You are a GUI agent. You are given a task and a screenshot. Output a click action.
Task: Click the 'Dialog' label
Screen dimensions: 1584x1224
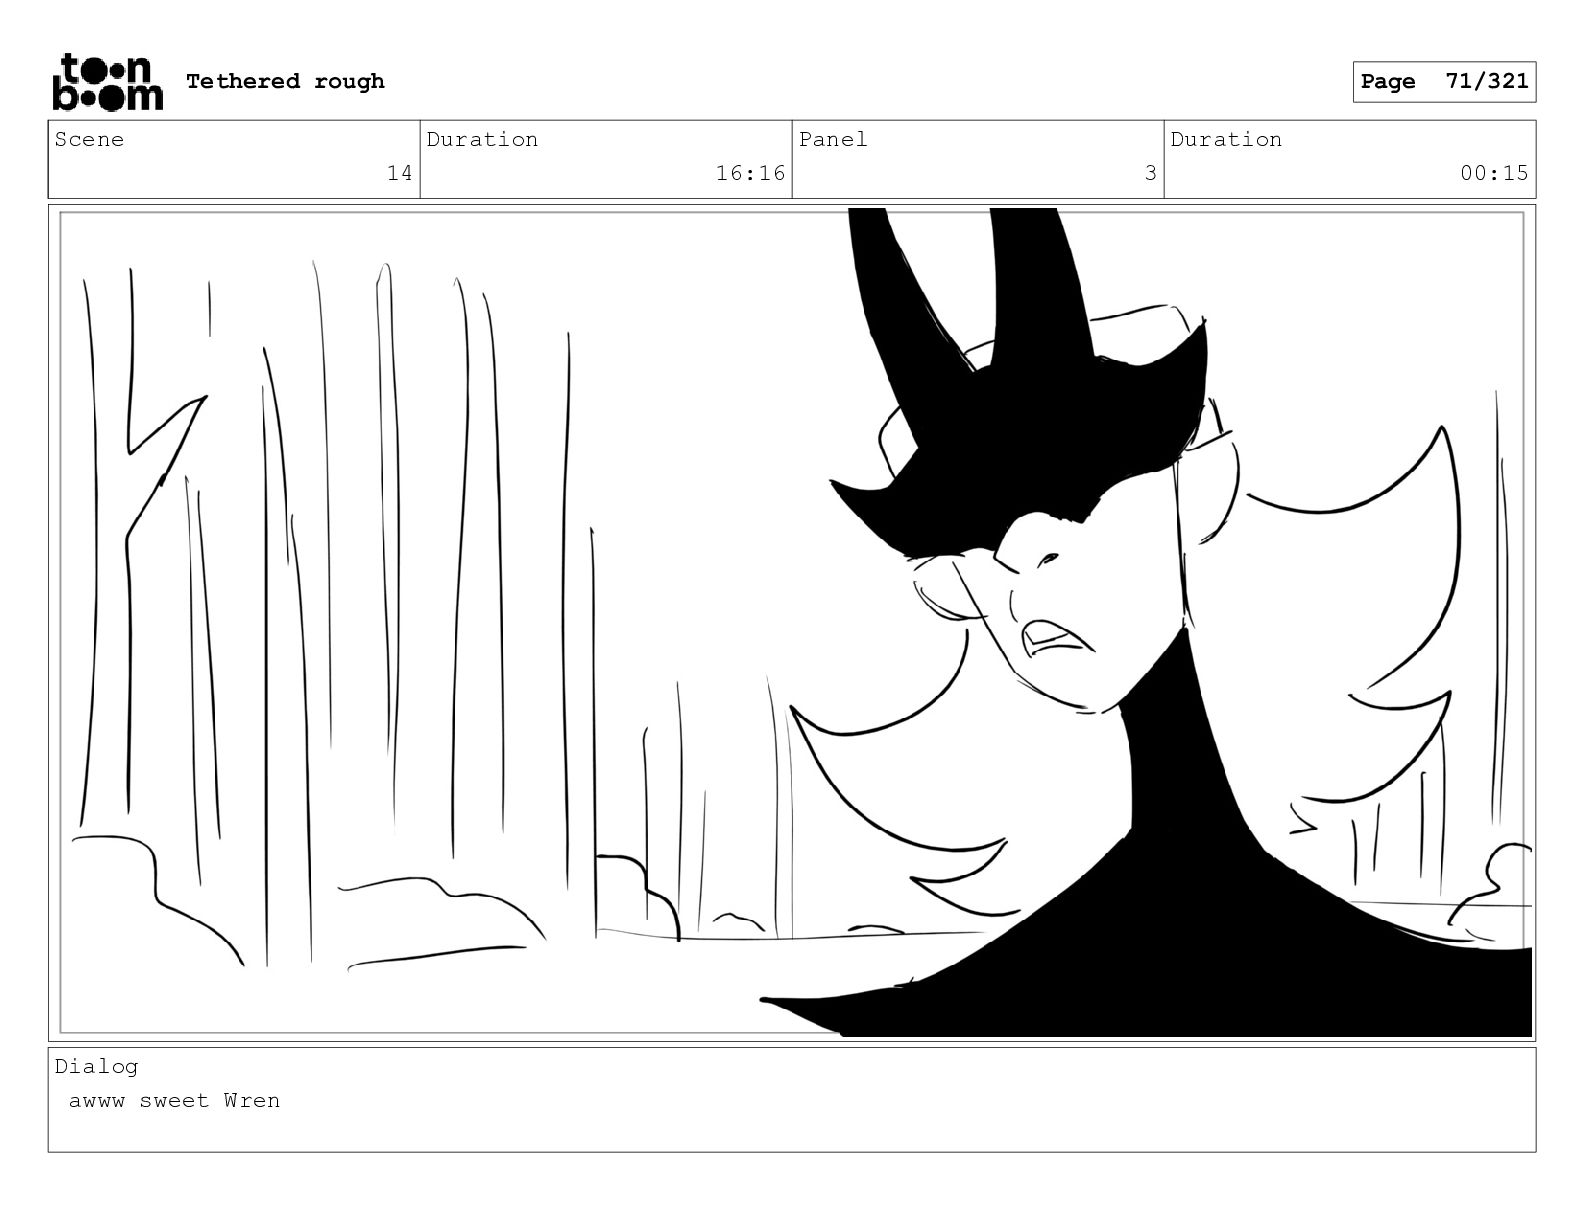click(x=96, y=1066)
